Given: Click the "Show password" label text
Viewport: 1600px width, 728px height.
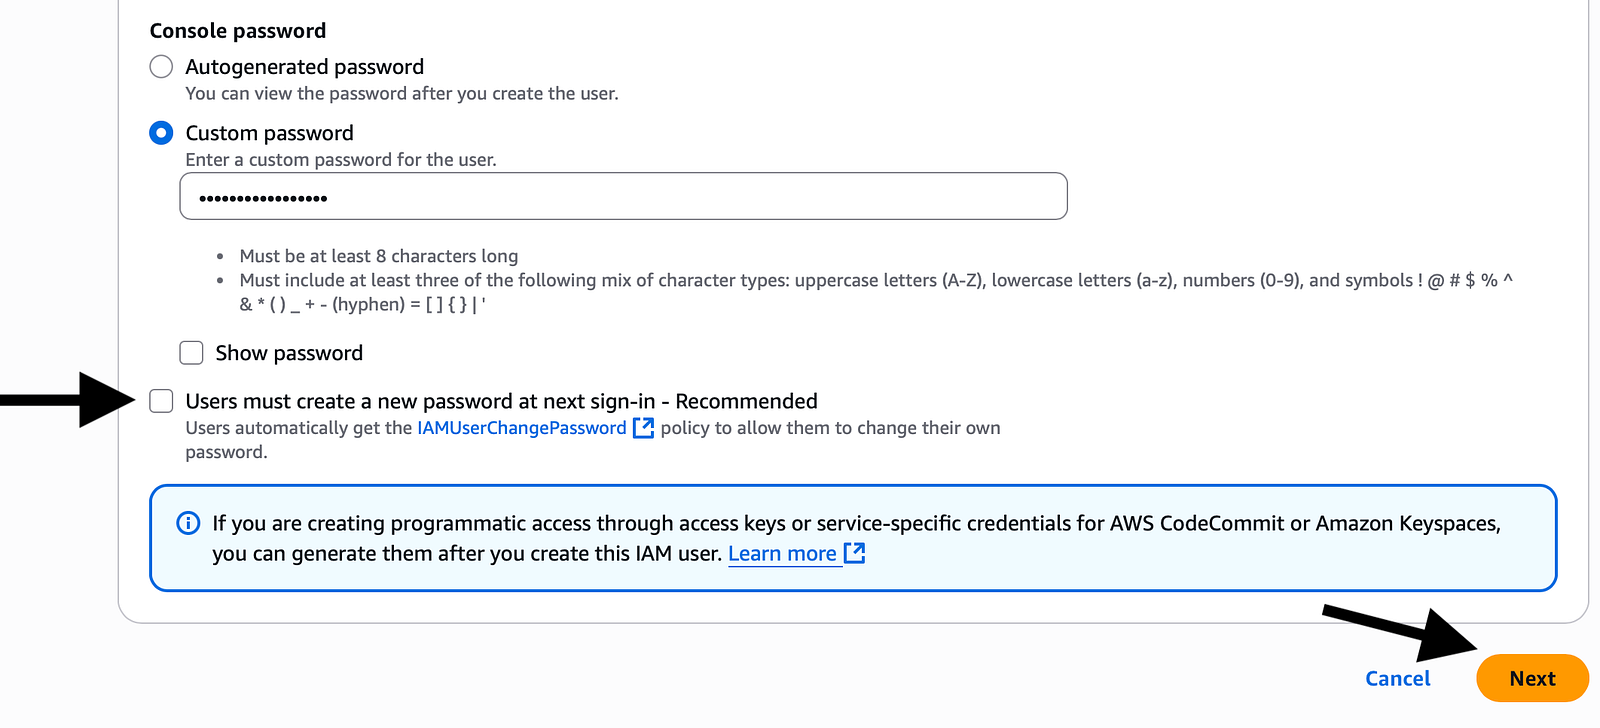Looking at the screenshot, I should pyautogui.click(x=289, y=353).
